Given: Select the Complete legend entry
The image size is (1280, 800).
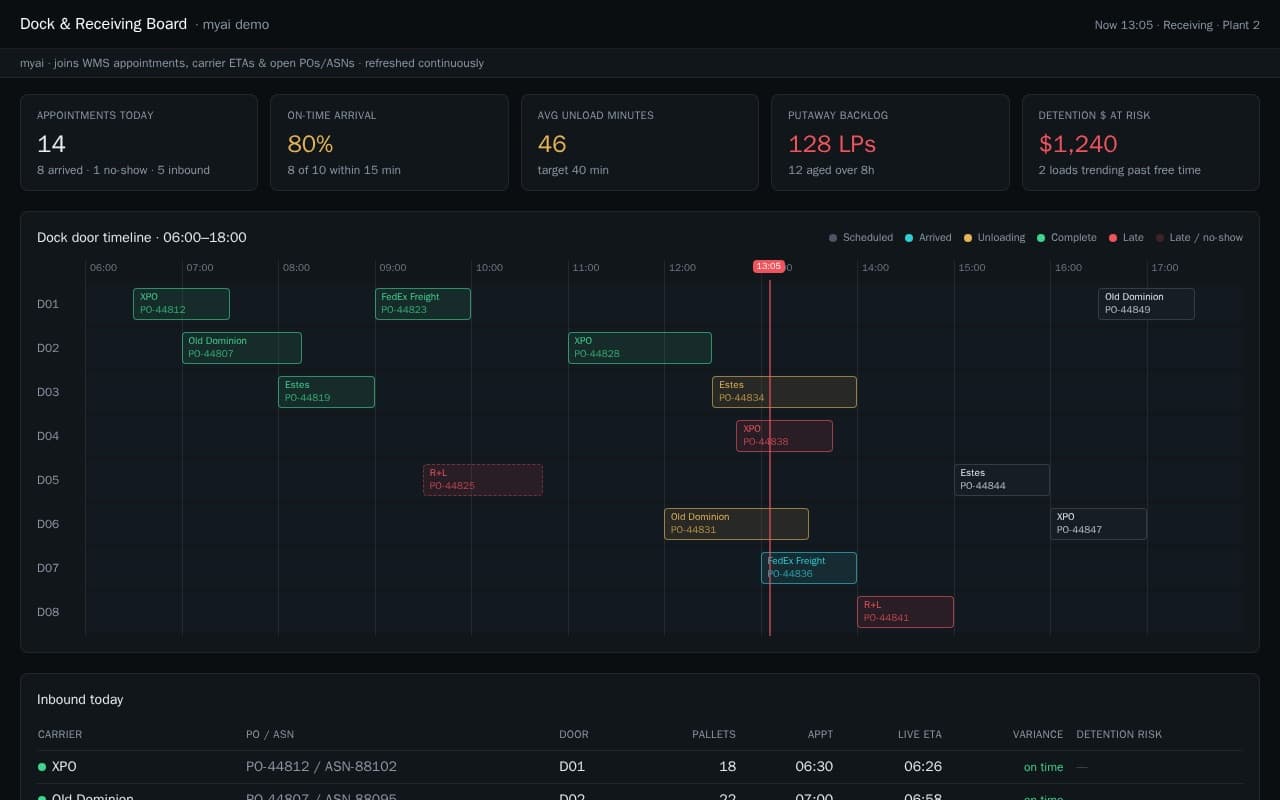Looking at the screenshot, I should point(1061,238).
